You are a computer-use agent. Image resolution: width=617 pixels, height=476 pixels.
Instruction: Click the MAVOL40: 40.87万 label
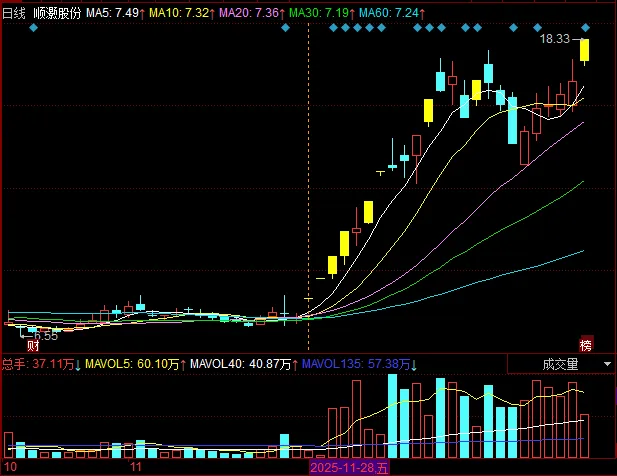point(244,364)
